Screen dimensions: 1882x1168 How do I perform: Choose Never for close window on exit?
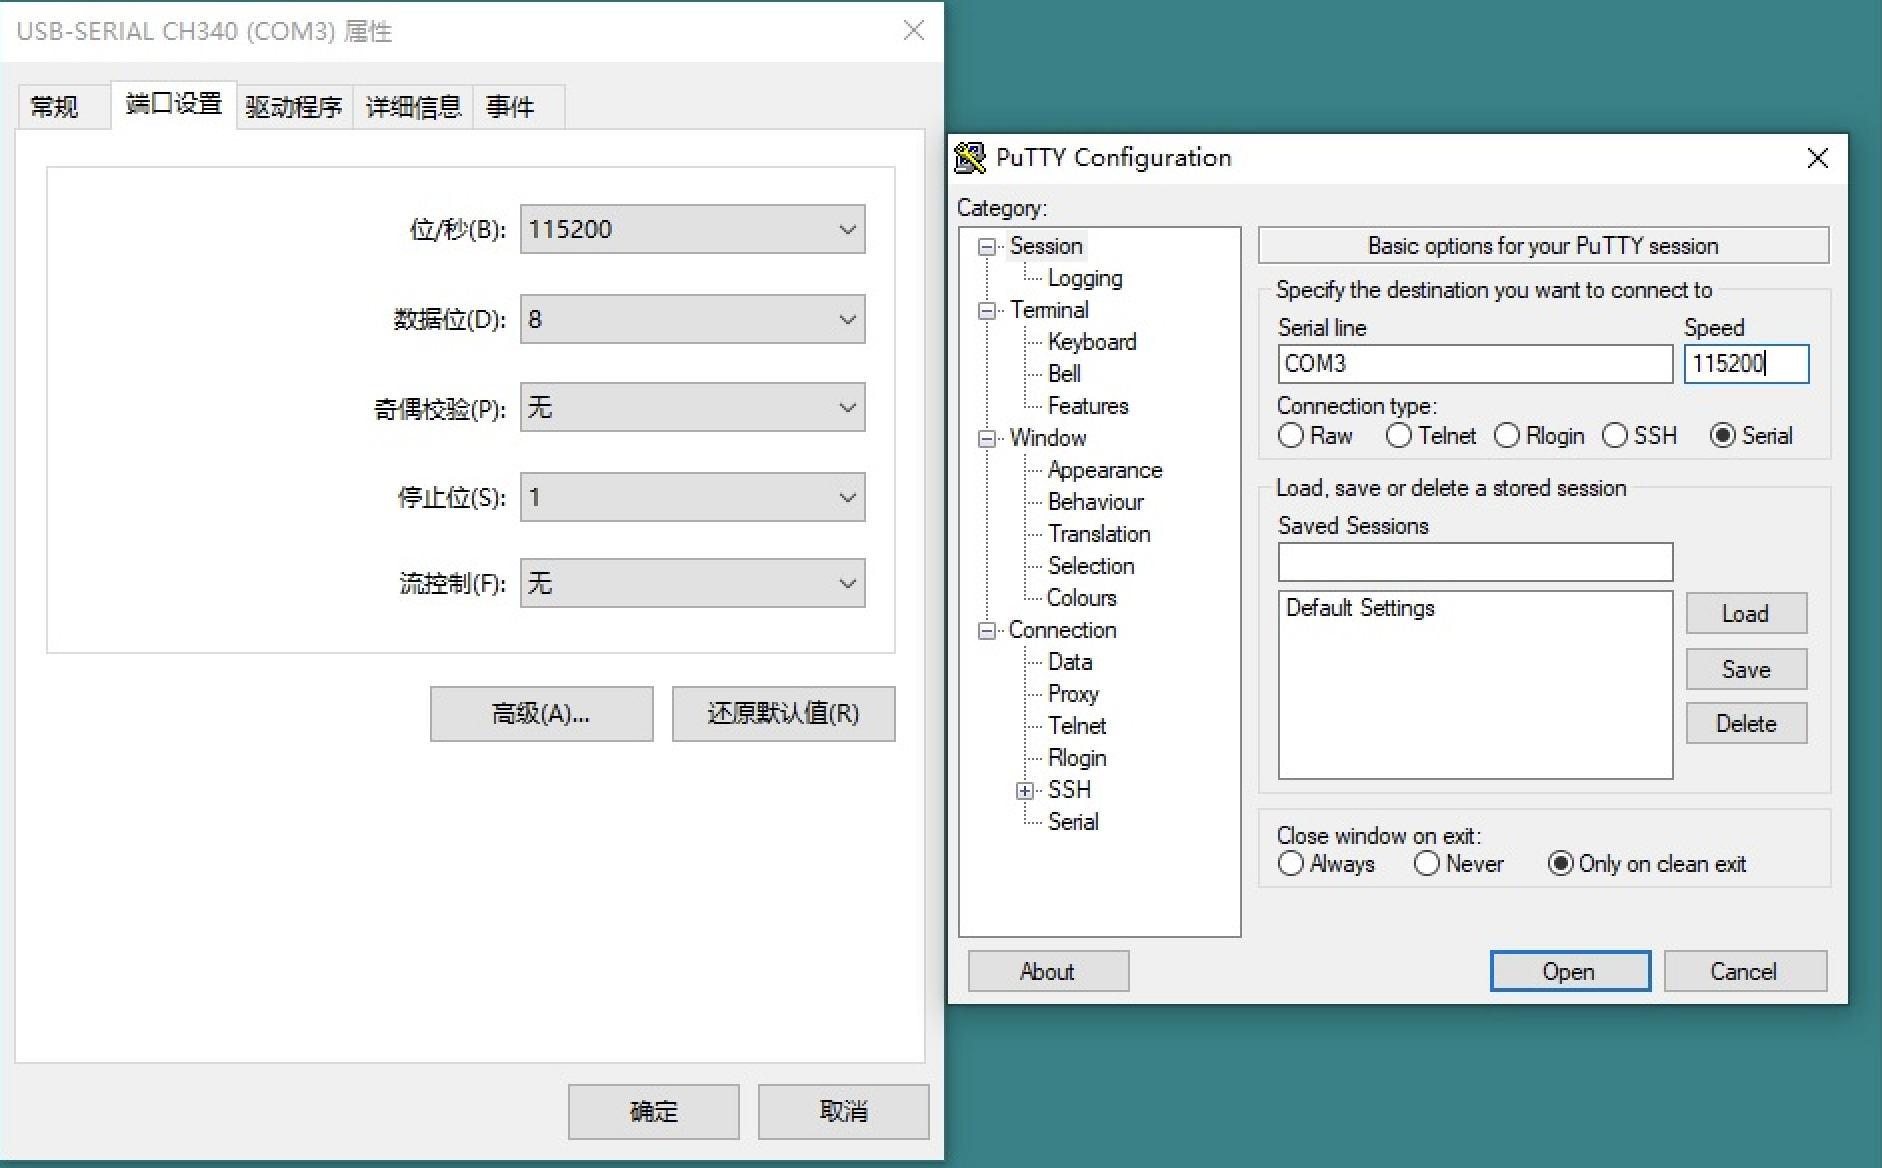pos(1427,863)
